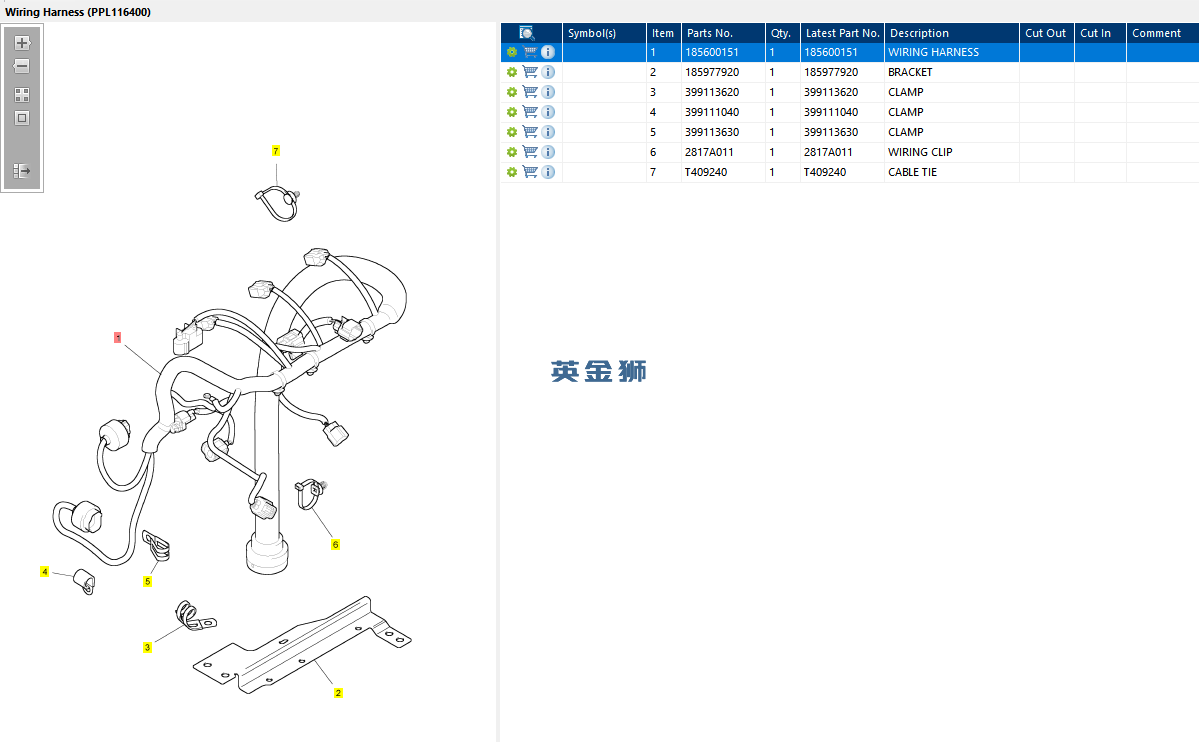The height and width of the screenshot is (742, 1199).
Task: Click callout label 4 in diagram
Action: [x=44, y=571]
